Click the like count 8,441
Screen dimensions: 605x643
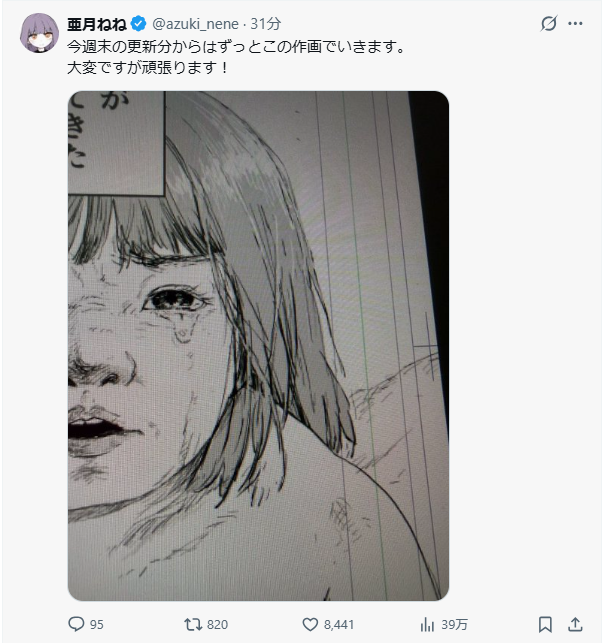tap(340, 624)
